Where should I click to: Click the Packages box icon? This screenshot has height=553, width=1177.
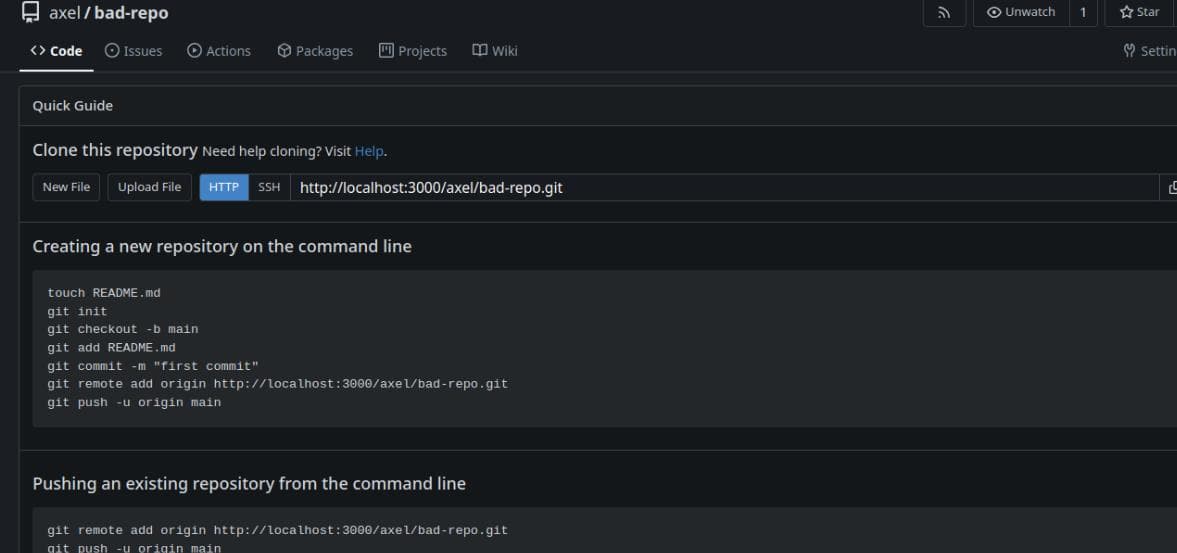284,51
